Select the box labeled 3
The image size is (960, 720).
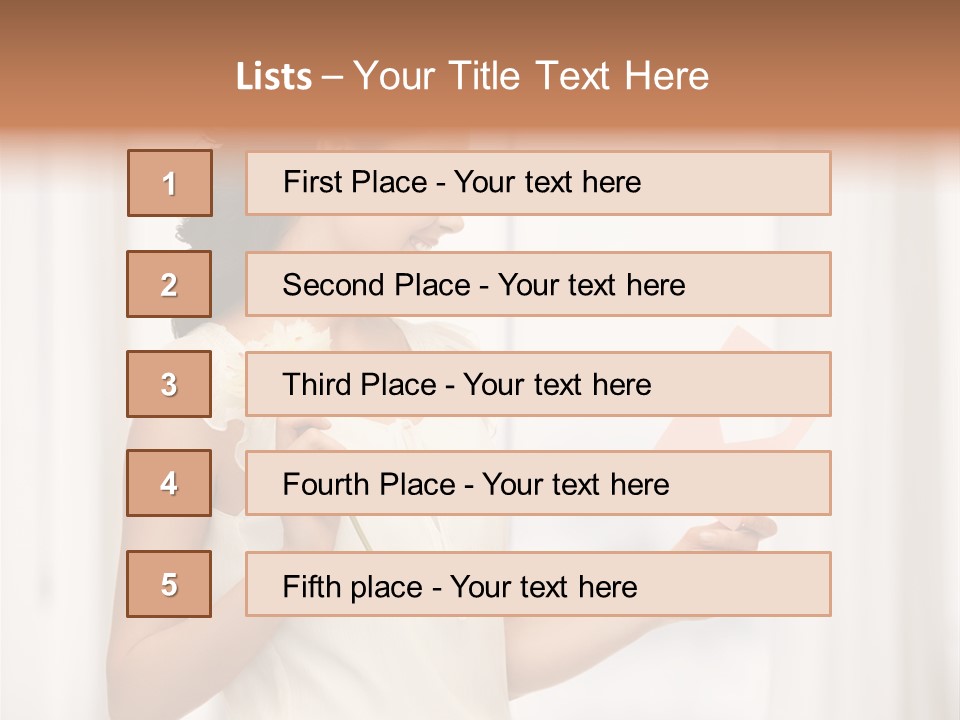point(169,384)
